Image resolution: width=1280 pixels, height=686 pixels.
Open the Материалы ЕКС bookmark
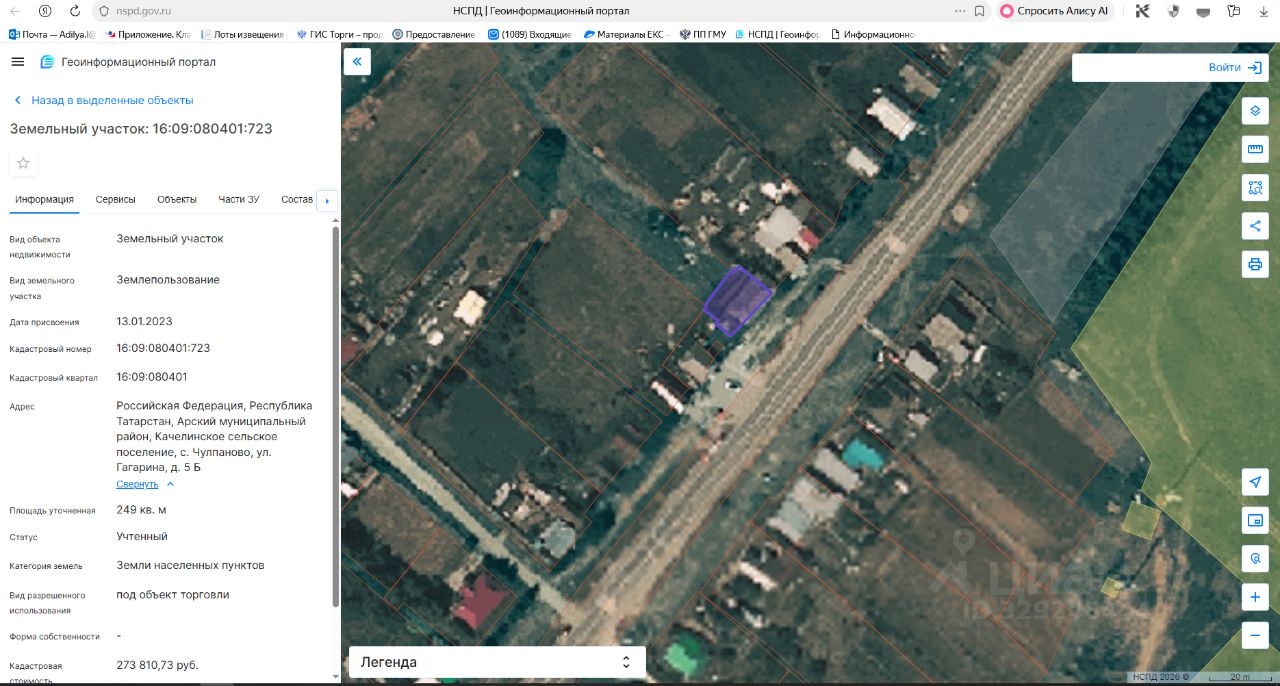click(626, 34)
